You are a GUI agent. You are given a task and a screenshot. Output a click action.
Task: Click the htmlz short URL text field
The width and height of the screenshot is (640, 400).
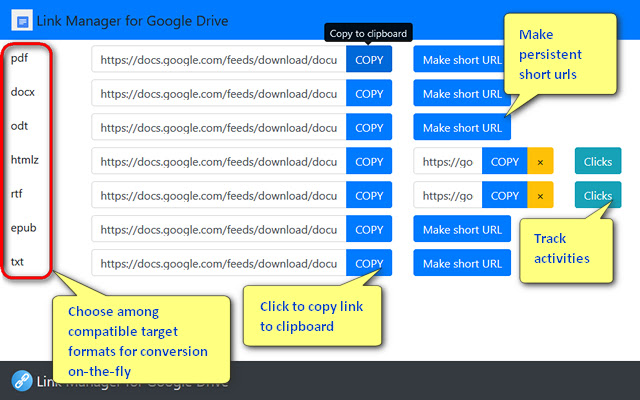click(x=448, y=161)
